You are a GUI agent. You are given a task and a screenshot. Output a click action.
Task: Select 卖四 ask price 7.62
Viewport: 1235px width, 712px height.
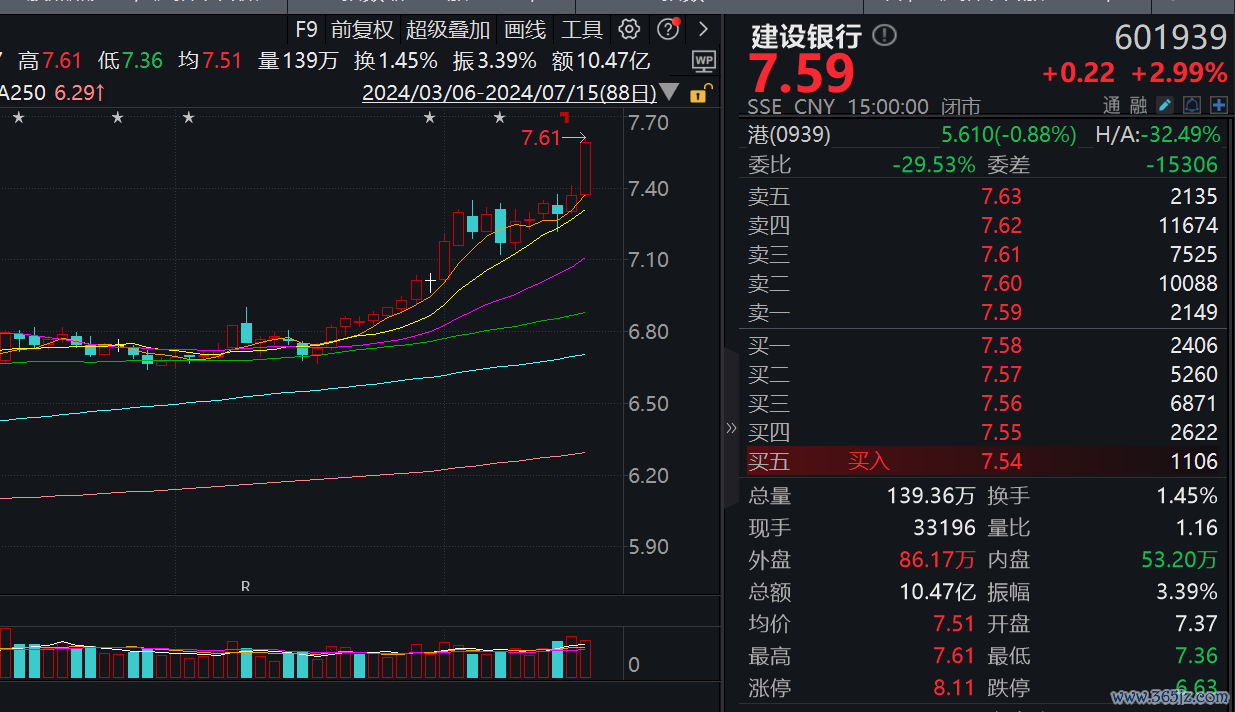click(x=1001, y=225)
